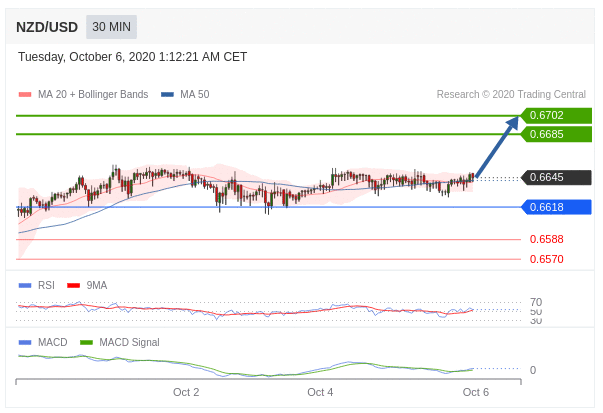Click the 0.6645 current price tag
Screen dimensions: 603x413
pyautogui.click(x=556, y=177)
